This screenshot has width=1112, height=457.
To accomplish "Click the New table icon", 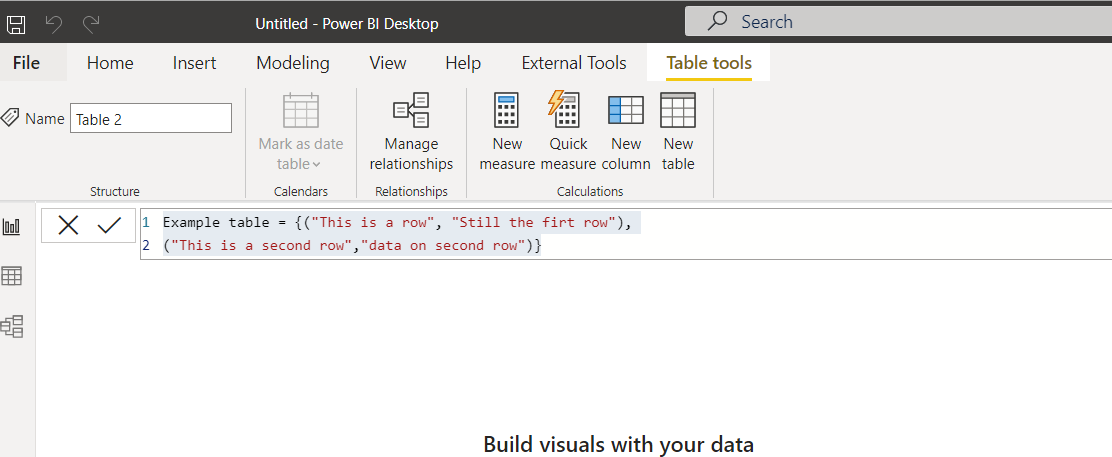I will (678, 110).
